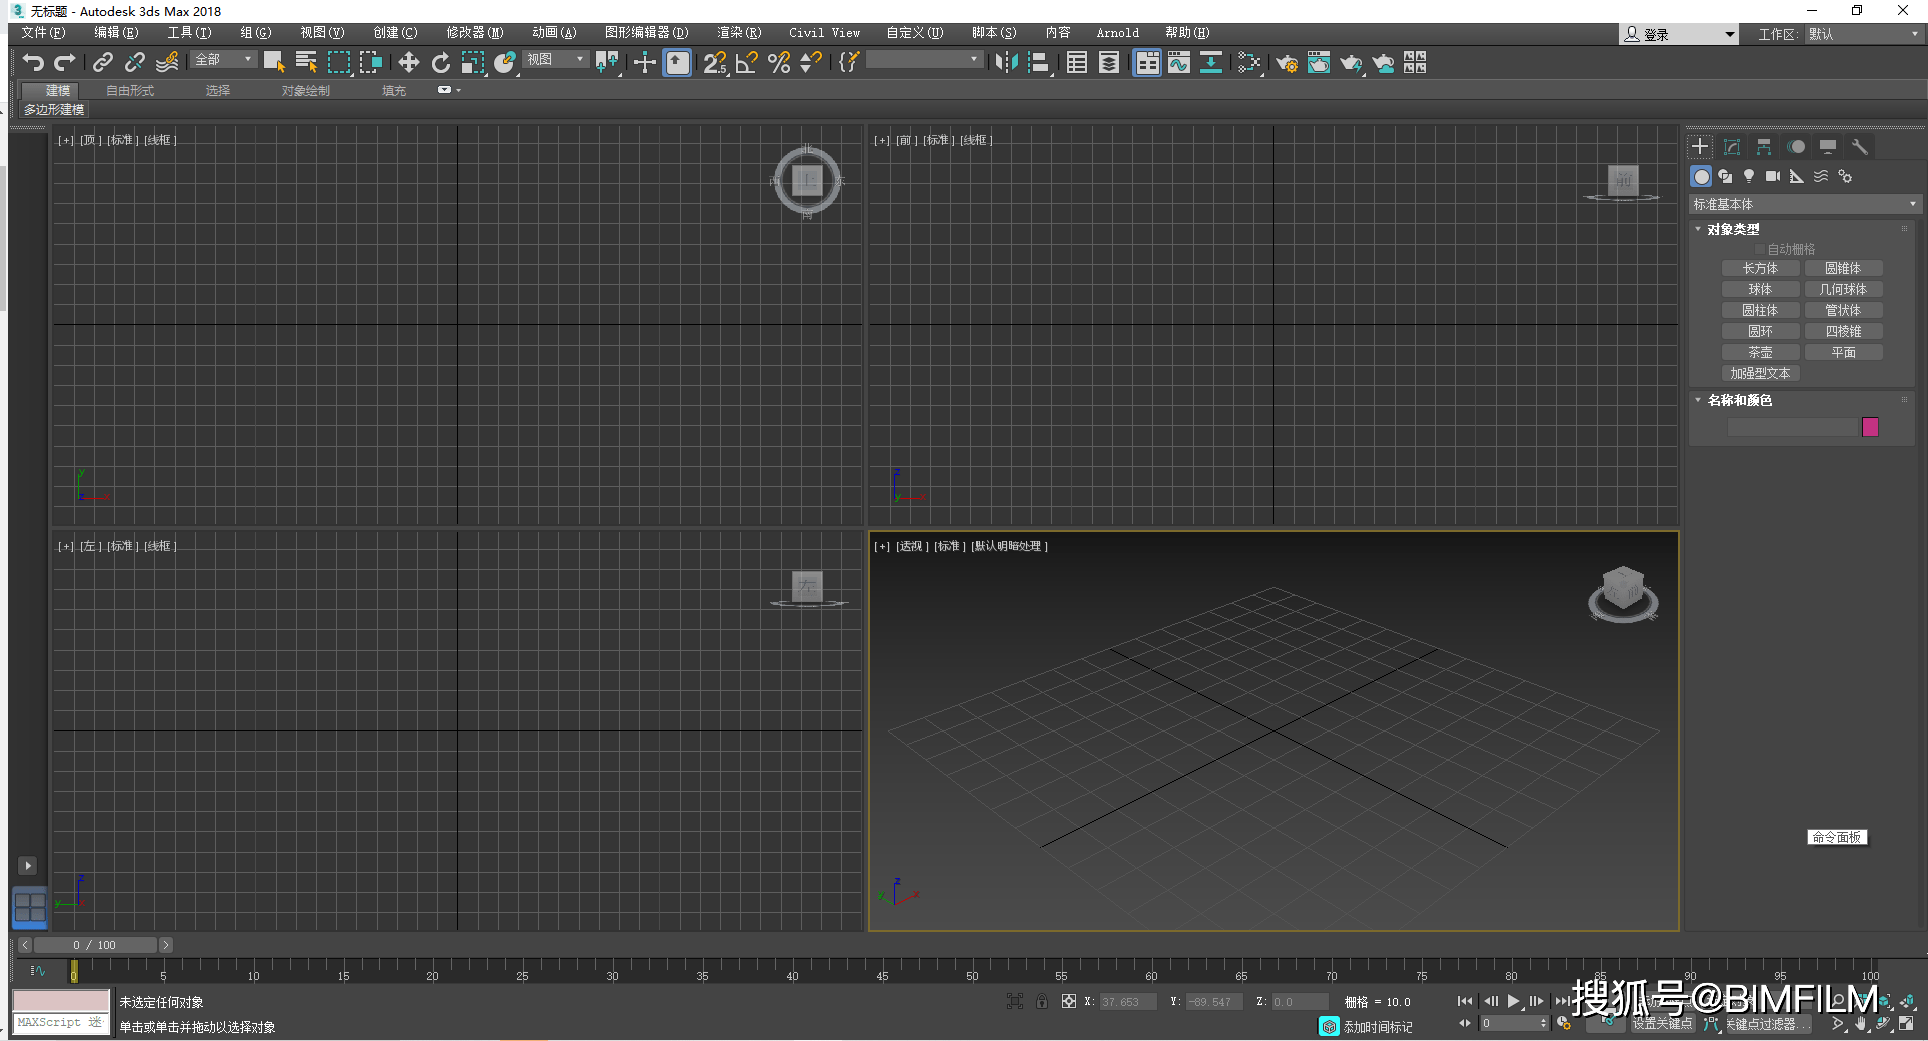Click the 球体 sphere button
This screenshot has height=1041, width=1928.
pyautogui.click(x=1760, y=289)
